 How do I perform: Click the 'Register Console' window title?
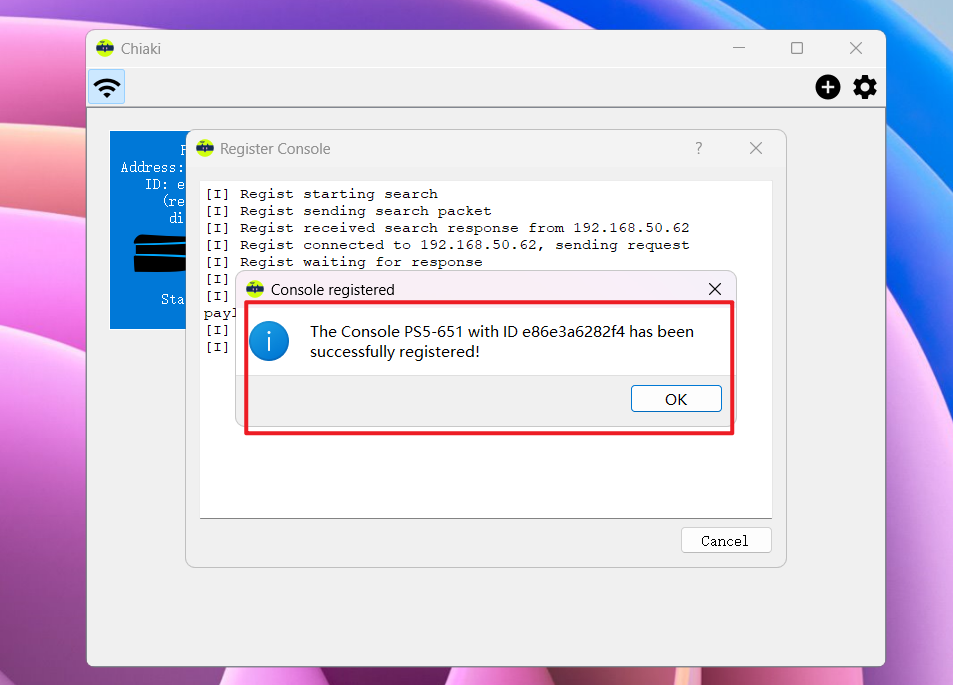[275, 149]
